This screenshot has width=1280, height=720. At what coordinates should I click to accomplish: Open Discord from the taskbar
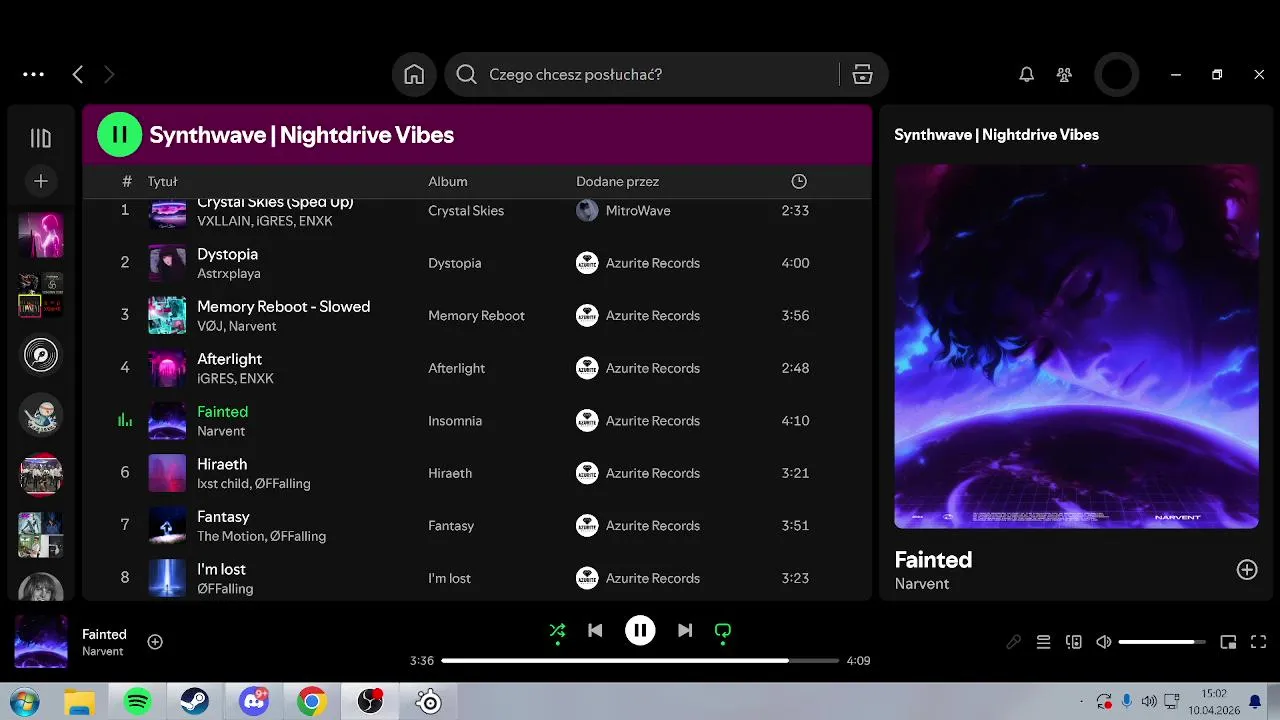[x=253, y=702]
